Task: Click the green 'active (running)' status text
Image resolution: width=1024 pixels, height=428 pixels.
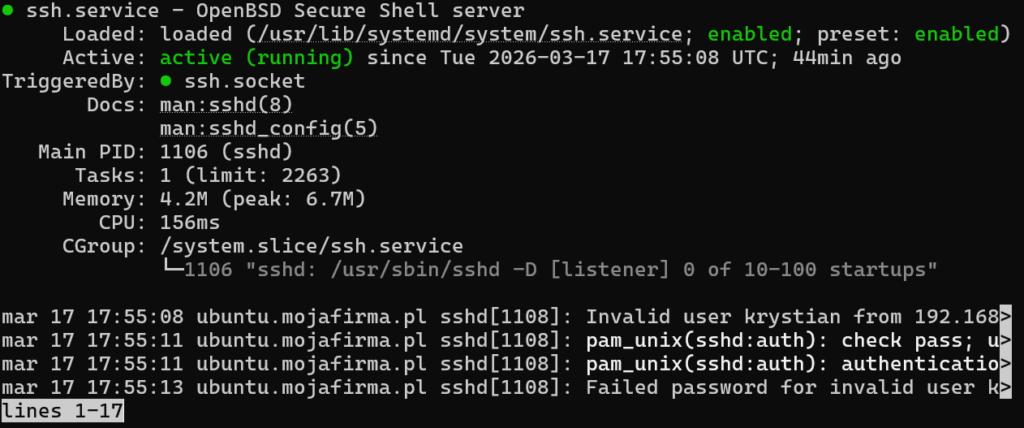Action: (256, 58)
